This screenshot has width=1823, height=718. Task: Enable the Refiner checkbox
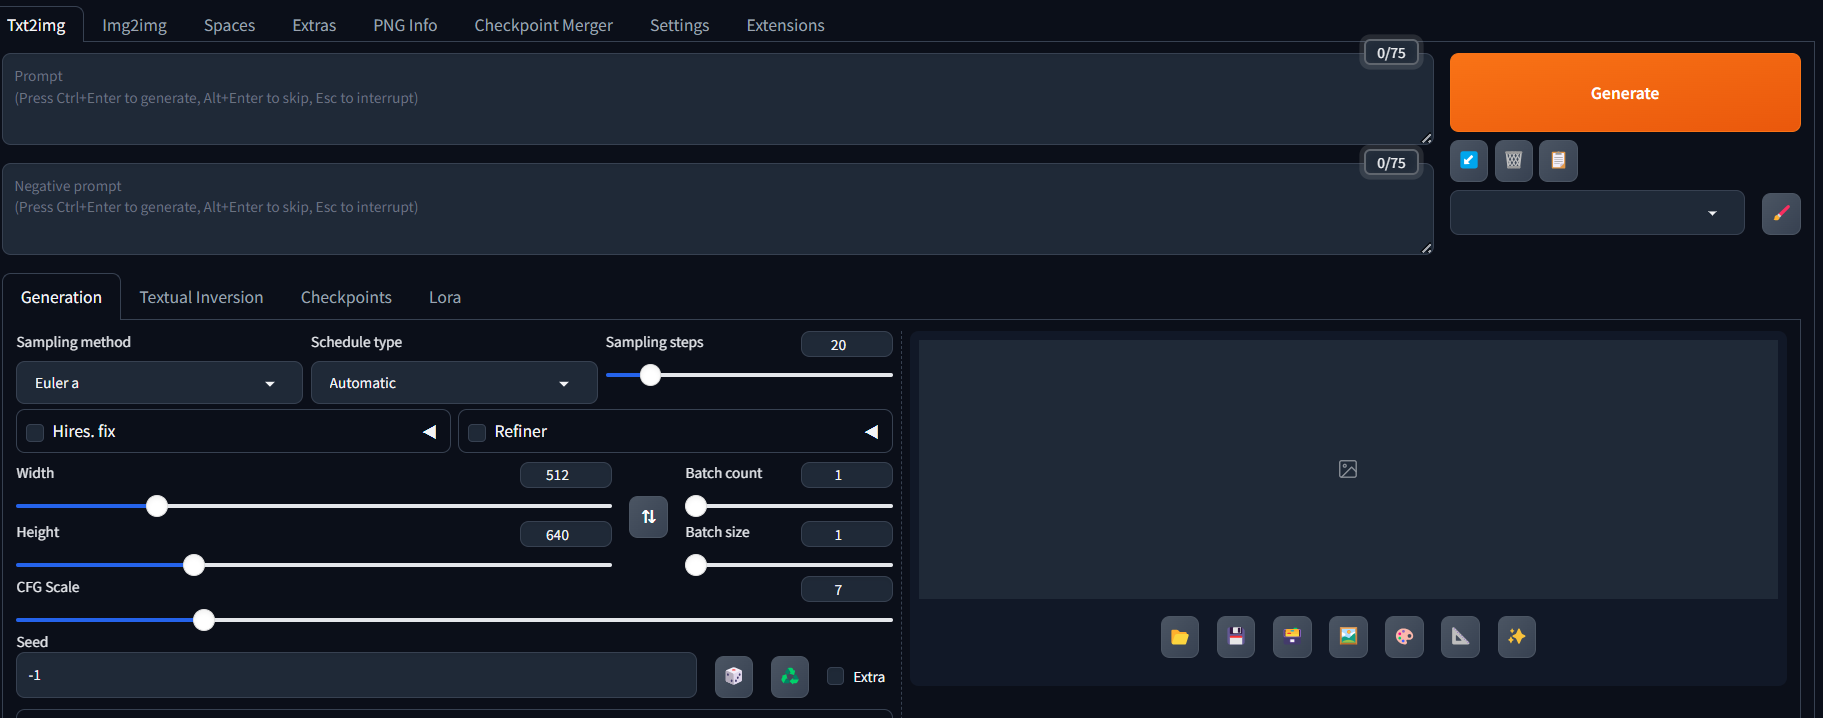[x=477, y=432]
